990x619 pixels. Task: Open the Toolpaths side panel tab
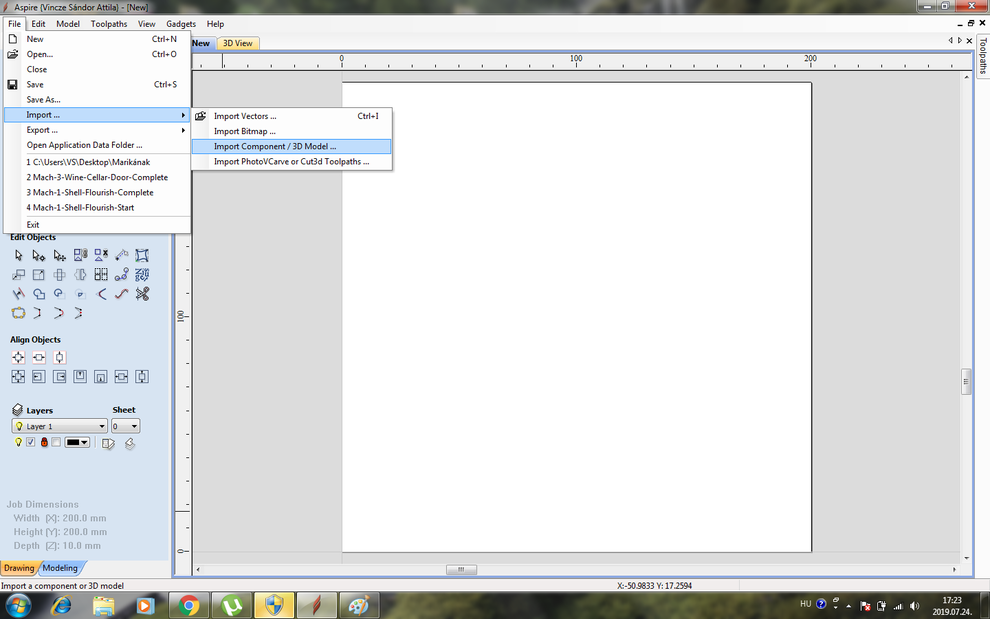point(983,56)
